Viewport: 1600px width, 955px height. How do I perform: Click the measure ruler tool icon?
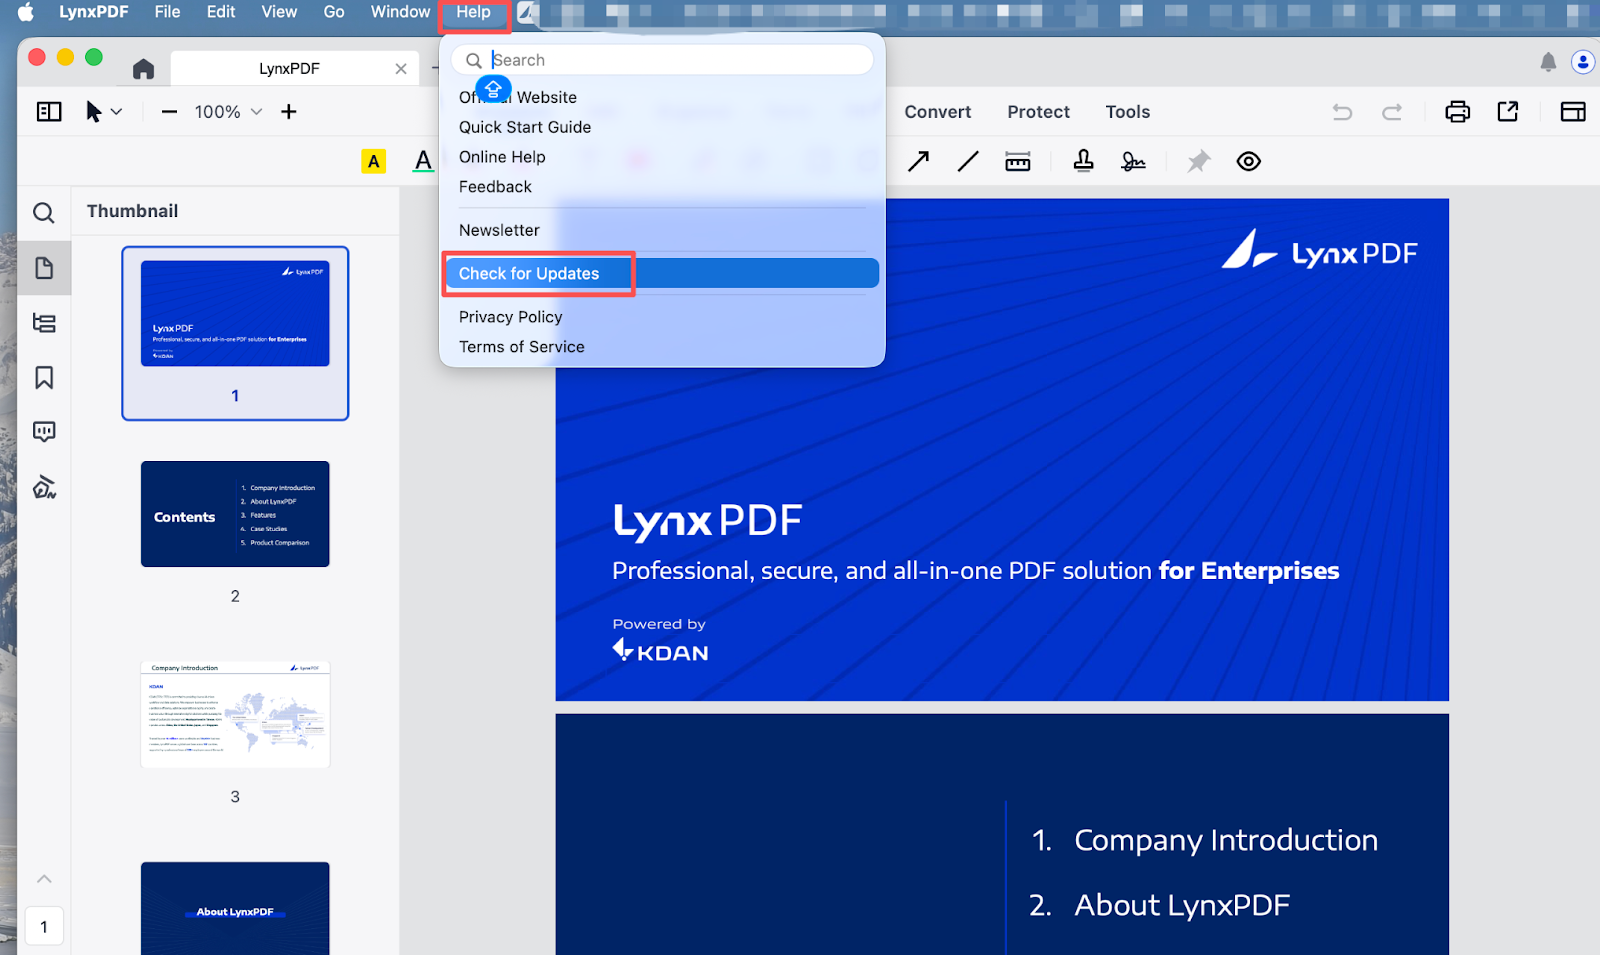1017,162
